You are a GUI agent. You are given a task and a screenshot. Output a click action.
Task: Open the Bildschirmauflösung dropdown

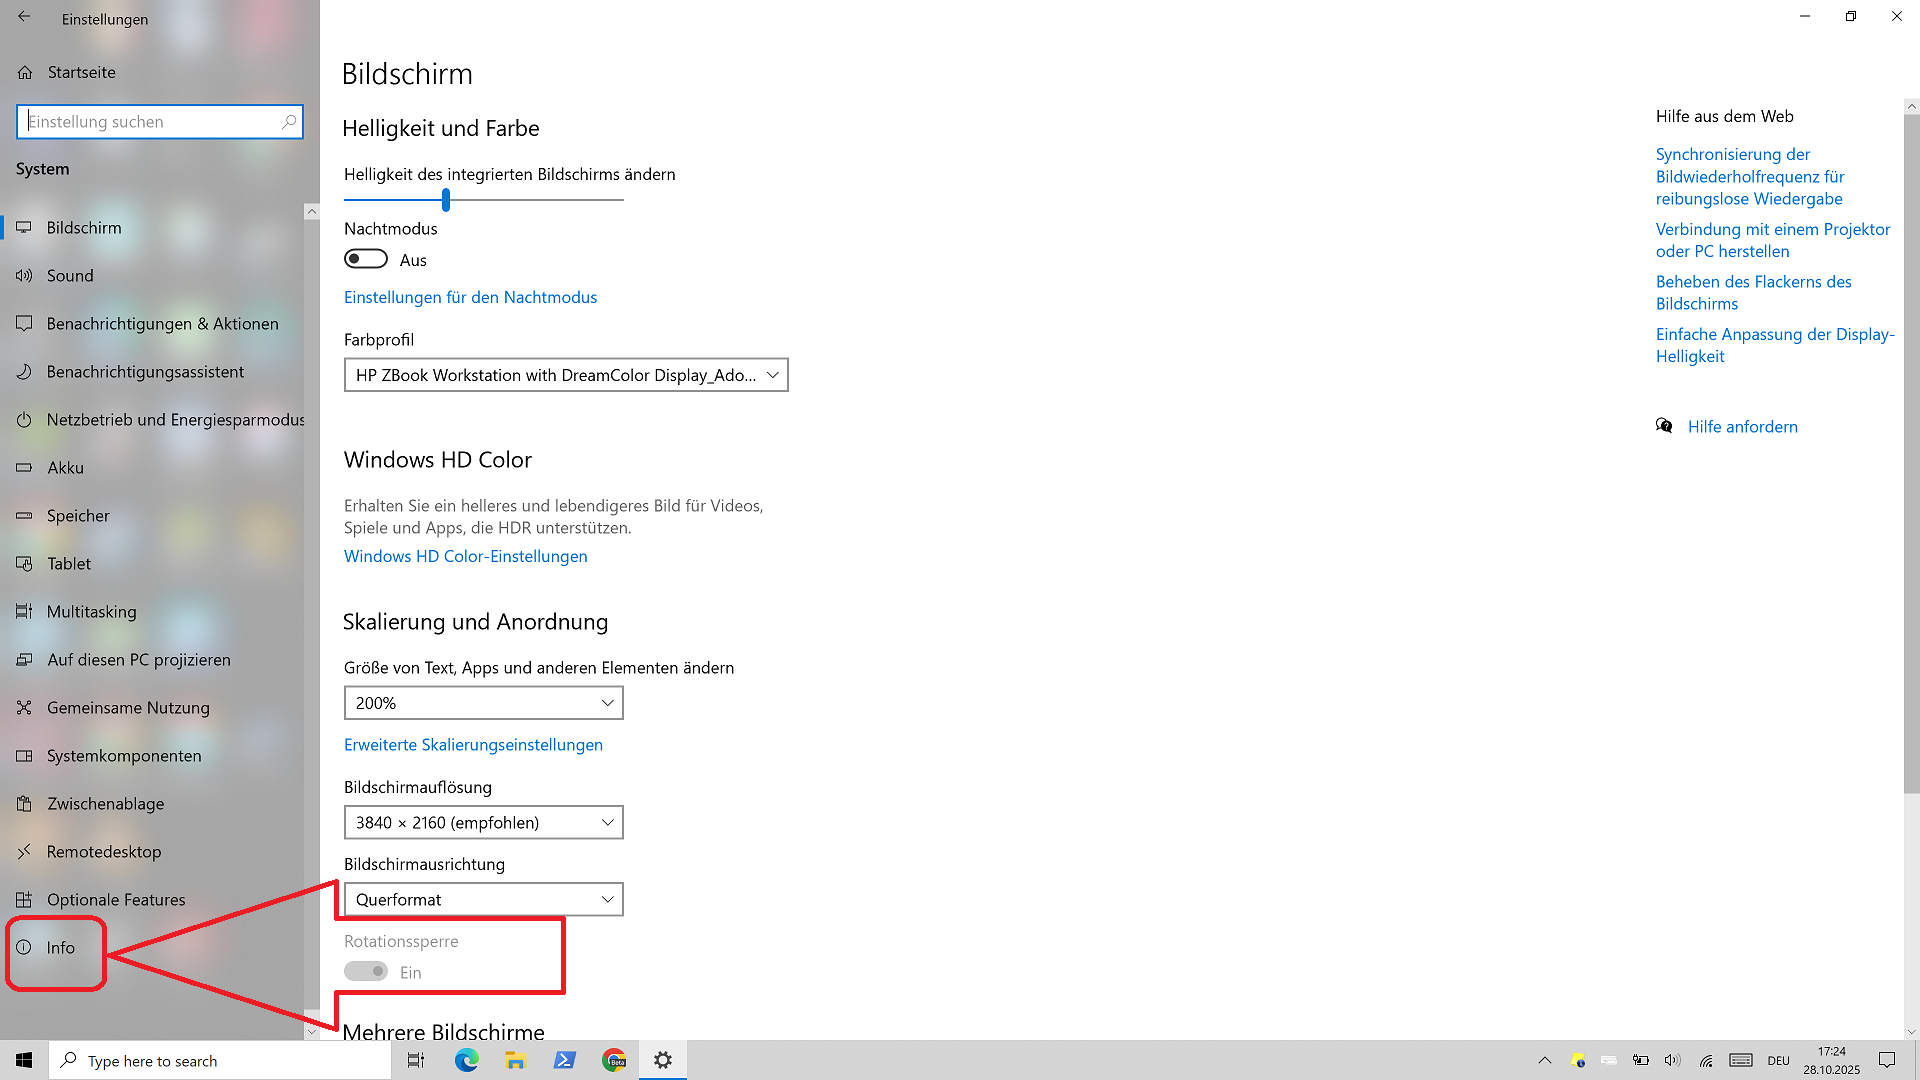[483, 822]
